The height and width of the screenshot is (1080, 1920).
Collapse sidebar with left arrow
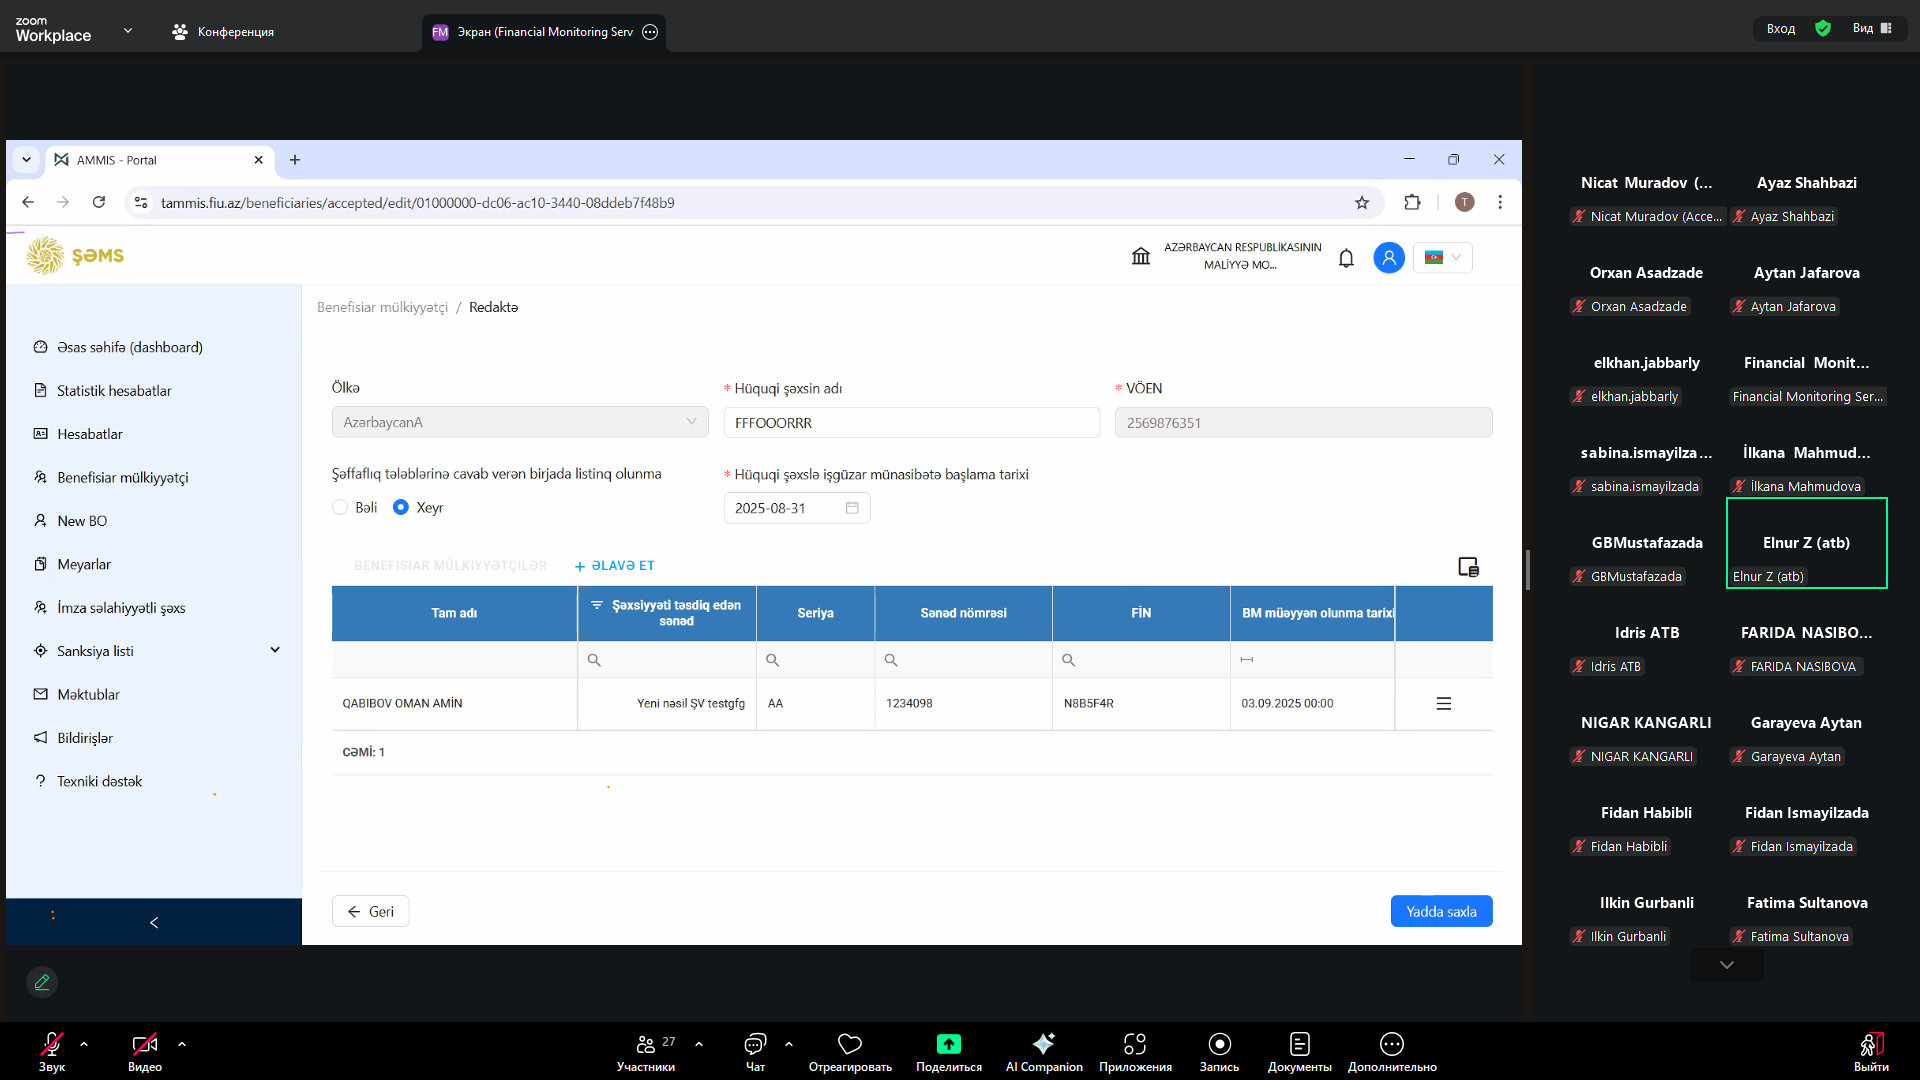click(153, 922)
